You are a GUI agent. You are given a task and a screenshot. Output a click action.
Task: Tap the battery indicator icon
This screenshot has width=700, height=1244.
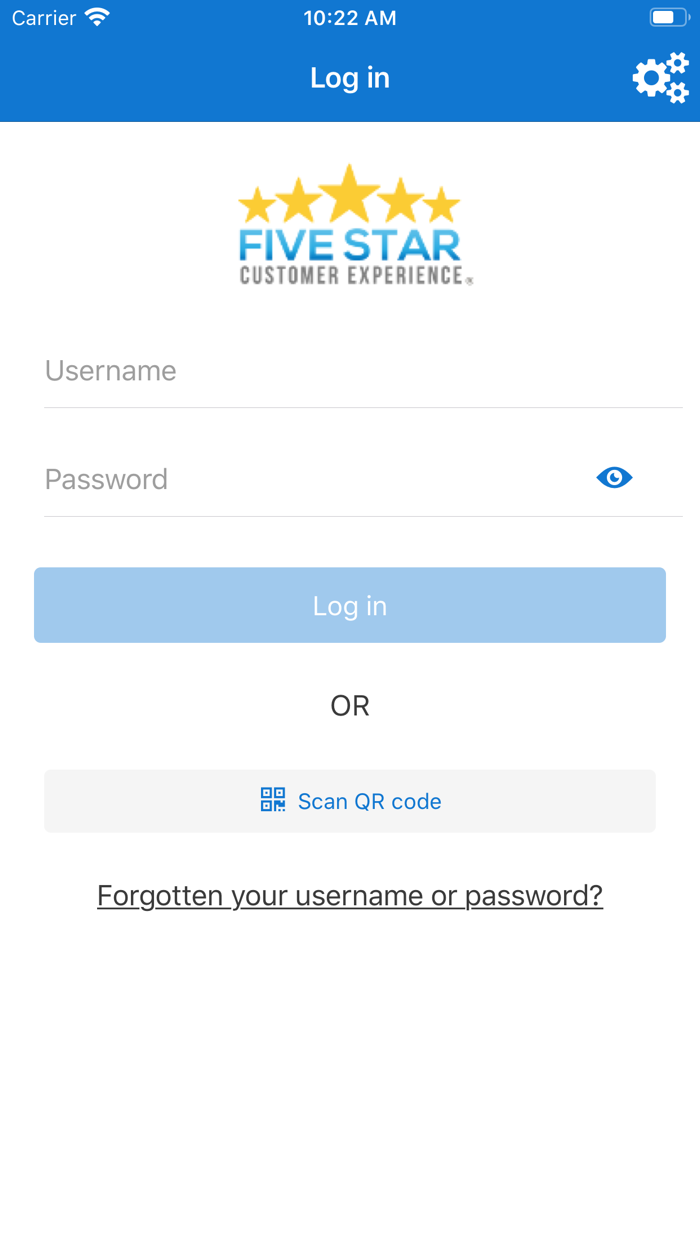click(667, 18)
